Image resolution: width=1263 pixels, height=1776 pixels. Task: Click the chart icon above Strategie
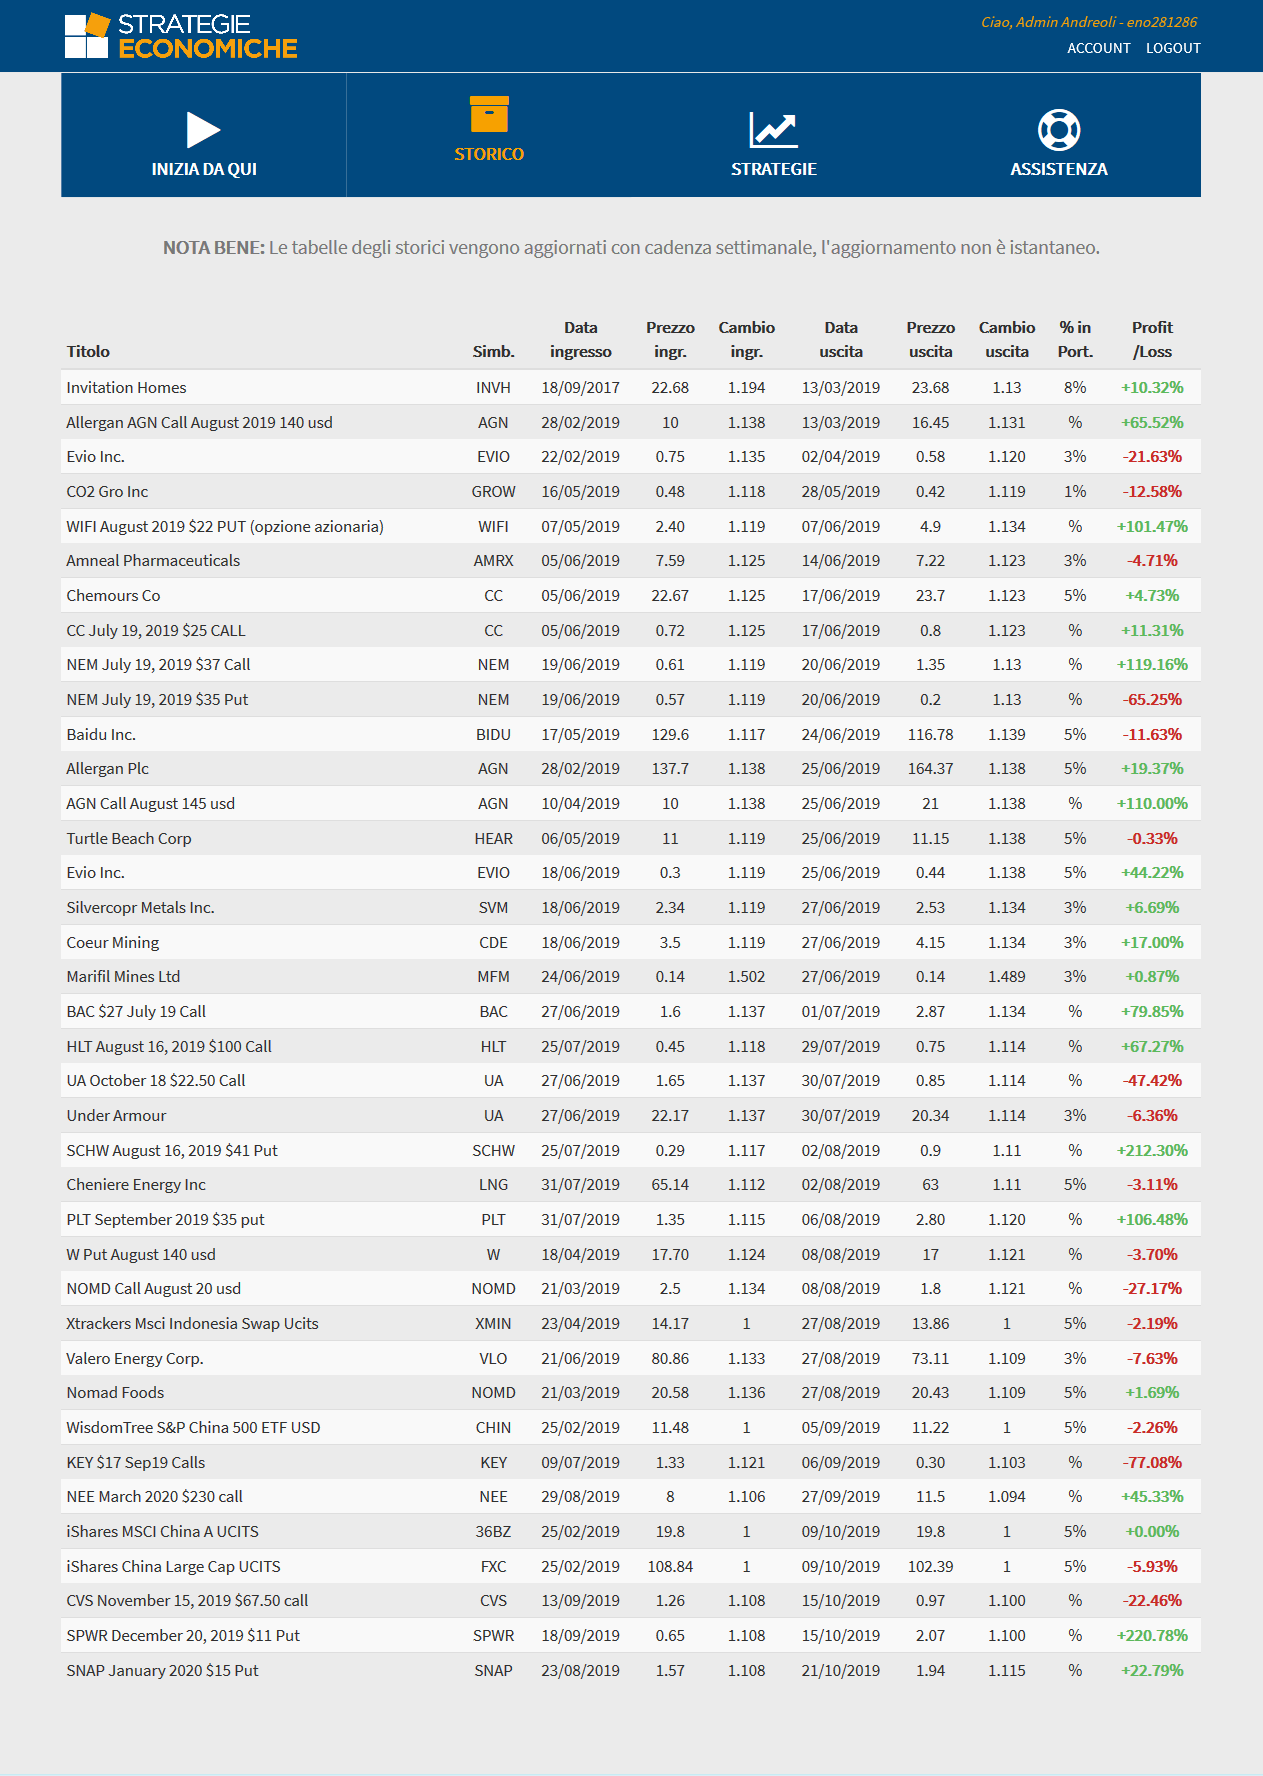(773, 130)
